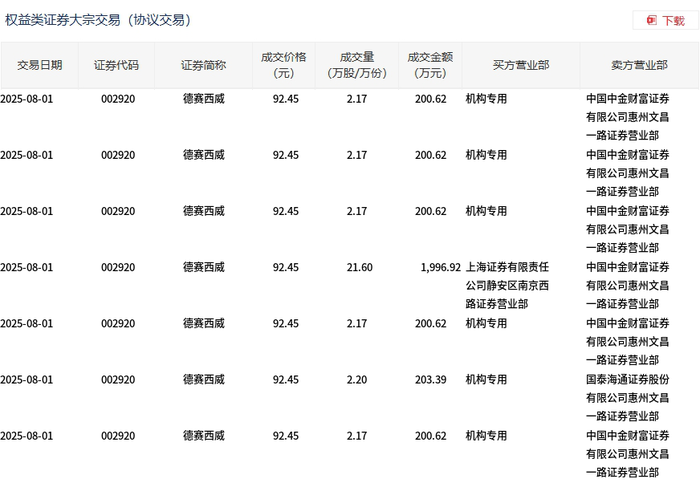Click the red download file icon
The image size is (700, 483).
point(651,20)
